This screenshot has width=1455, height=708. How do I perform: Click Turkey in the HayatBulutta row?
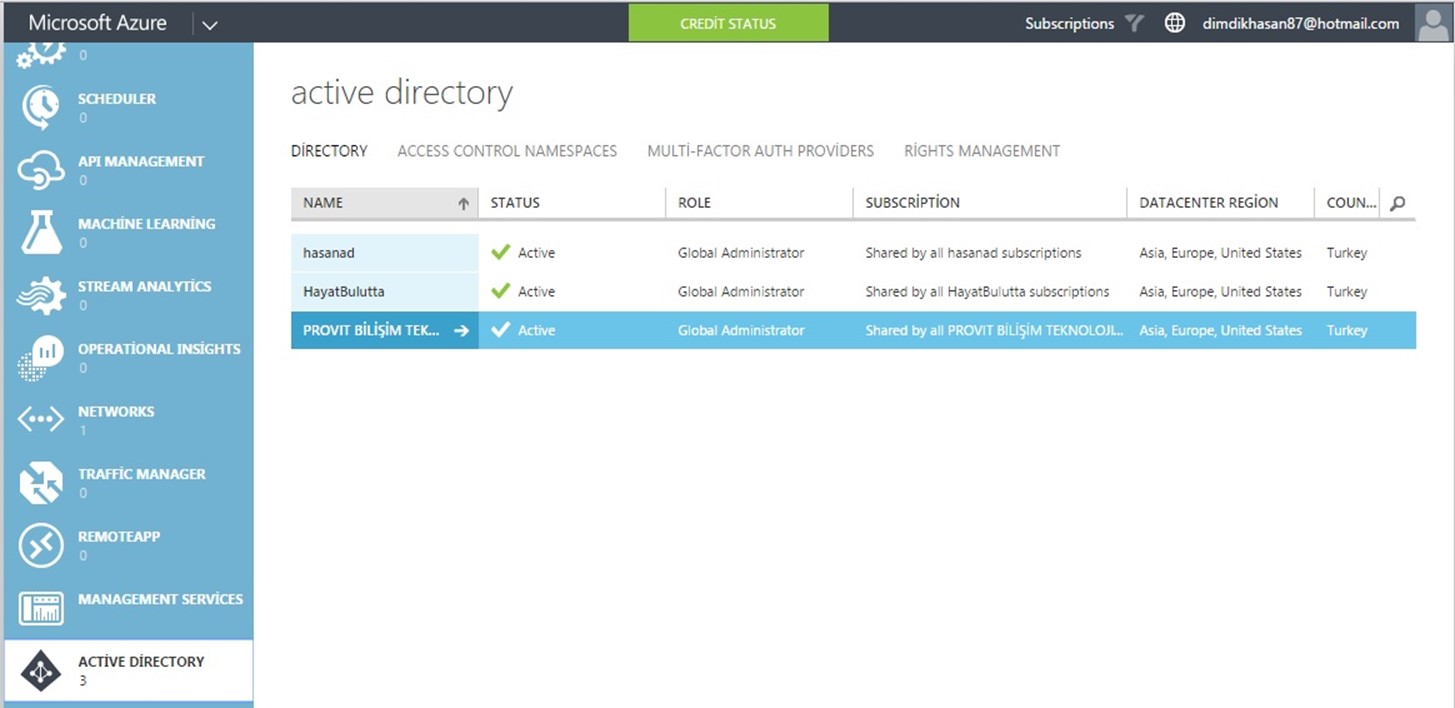[x=1347, y=292]
